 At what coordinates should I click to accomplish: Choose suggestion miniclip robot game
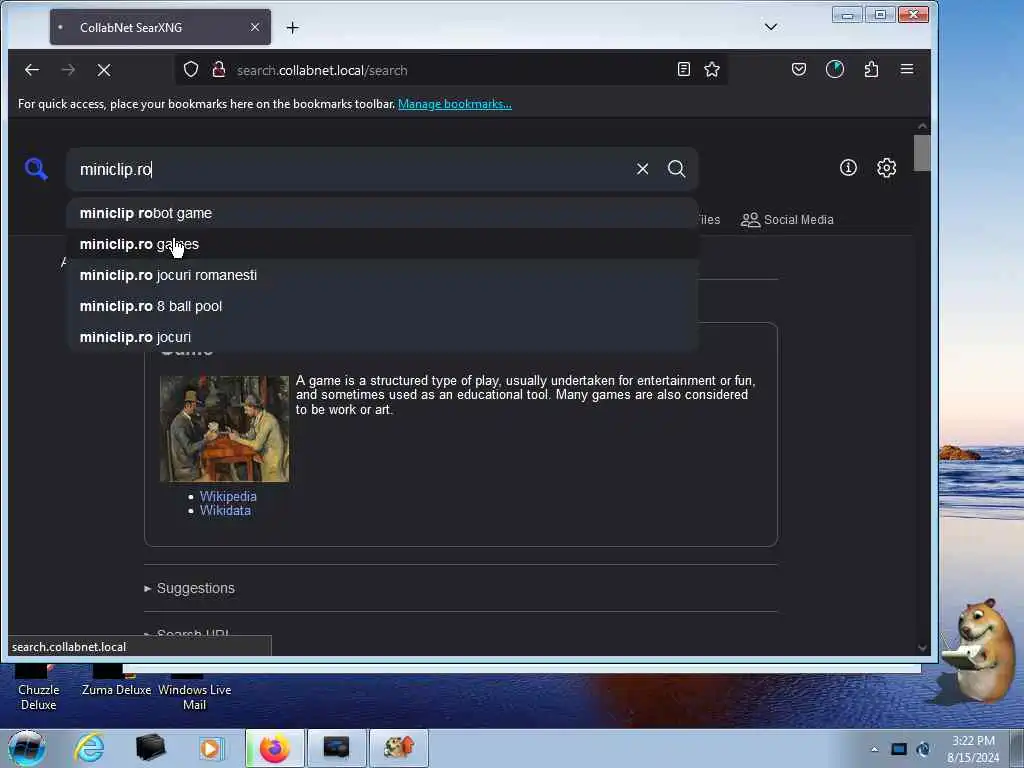[x=382, y=213]
